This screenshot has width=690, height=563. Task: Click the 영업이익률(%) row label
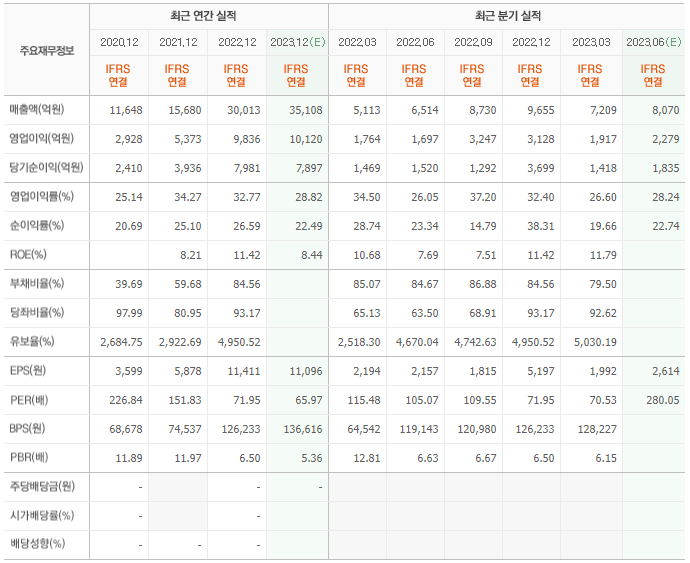click(42, 196)
